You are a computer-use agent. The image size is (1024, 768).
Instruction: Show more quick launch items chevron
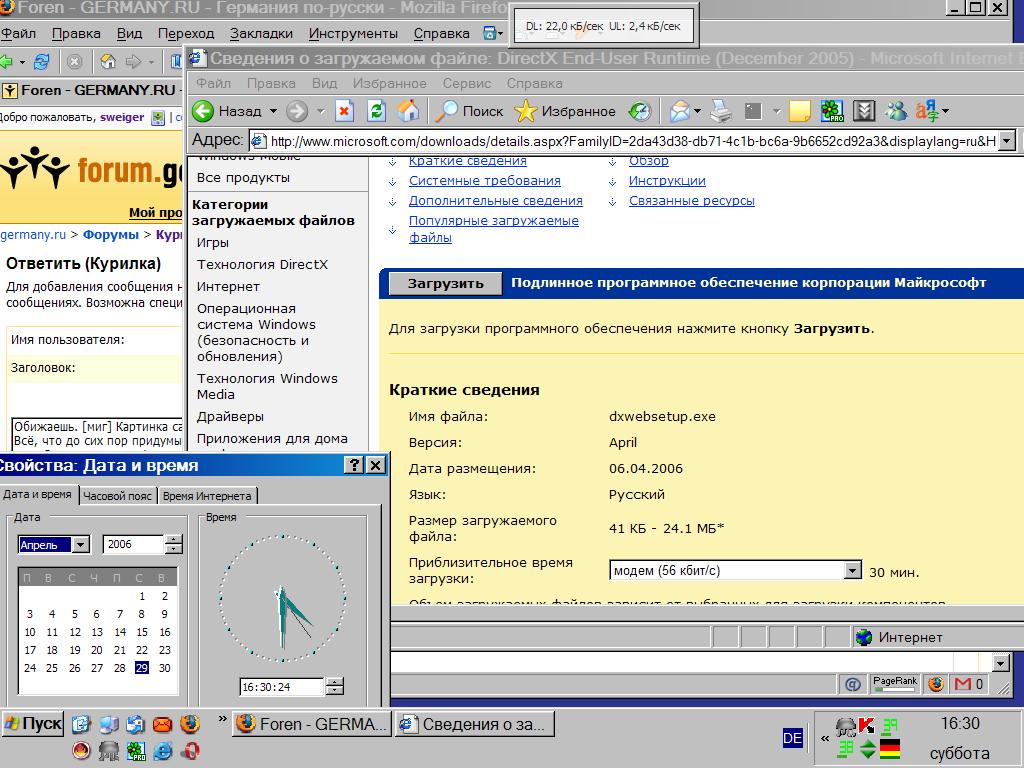(222, 719)
